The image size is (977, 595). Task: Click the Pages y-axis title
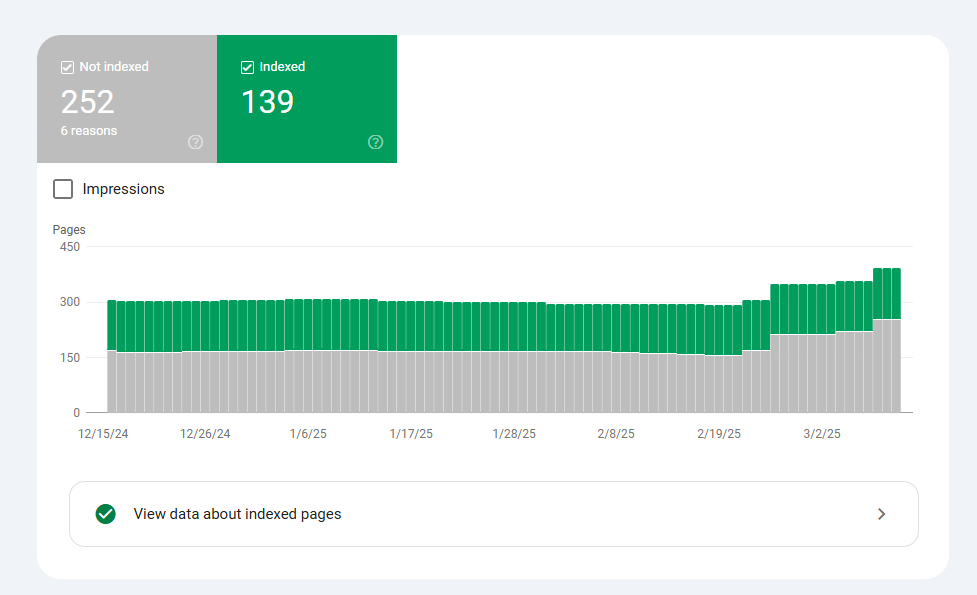click(x=69, y=230)
